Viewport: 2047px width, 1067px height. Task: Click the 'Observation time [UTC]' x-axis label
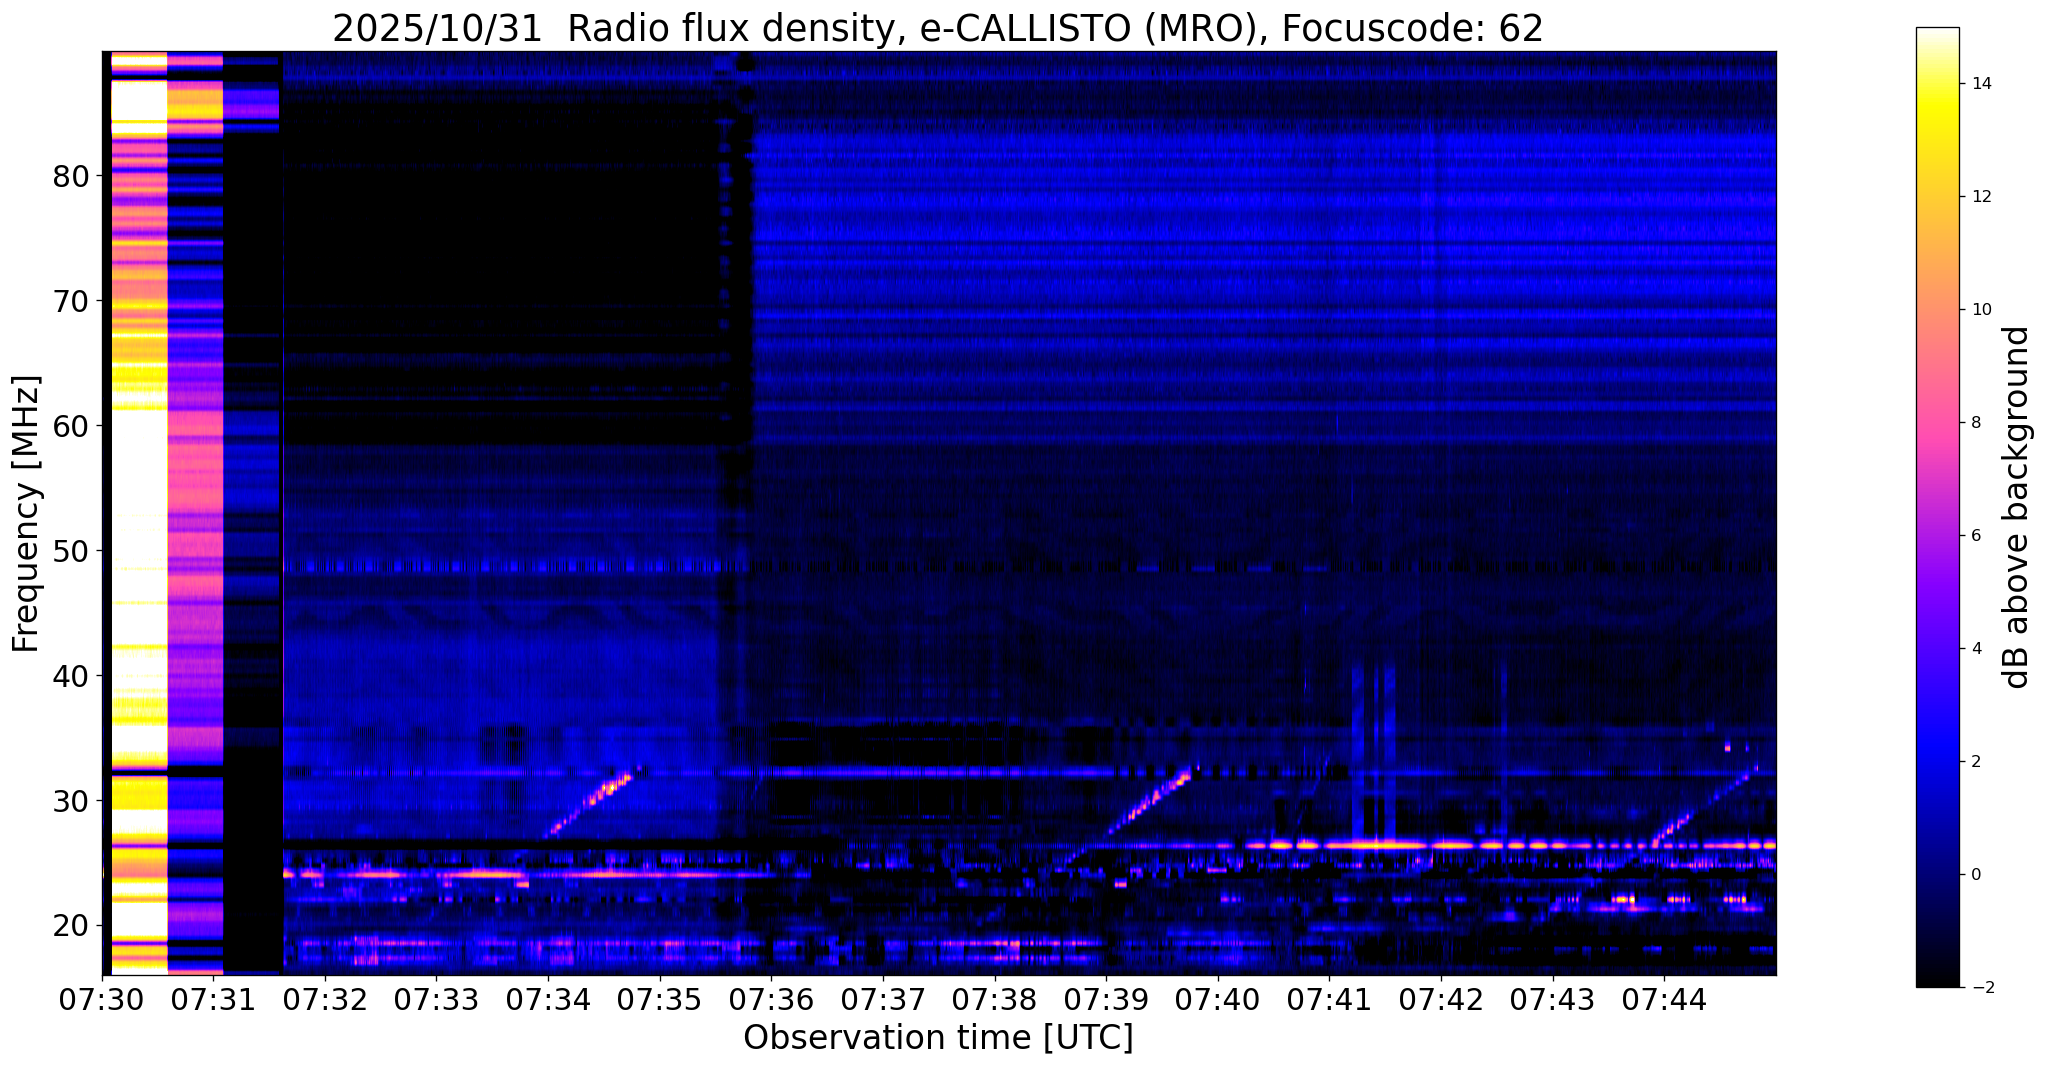(x=938, y=1038)
